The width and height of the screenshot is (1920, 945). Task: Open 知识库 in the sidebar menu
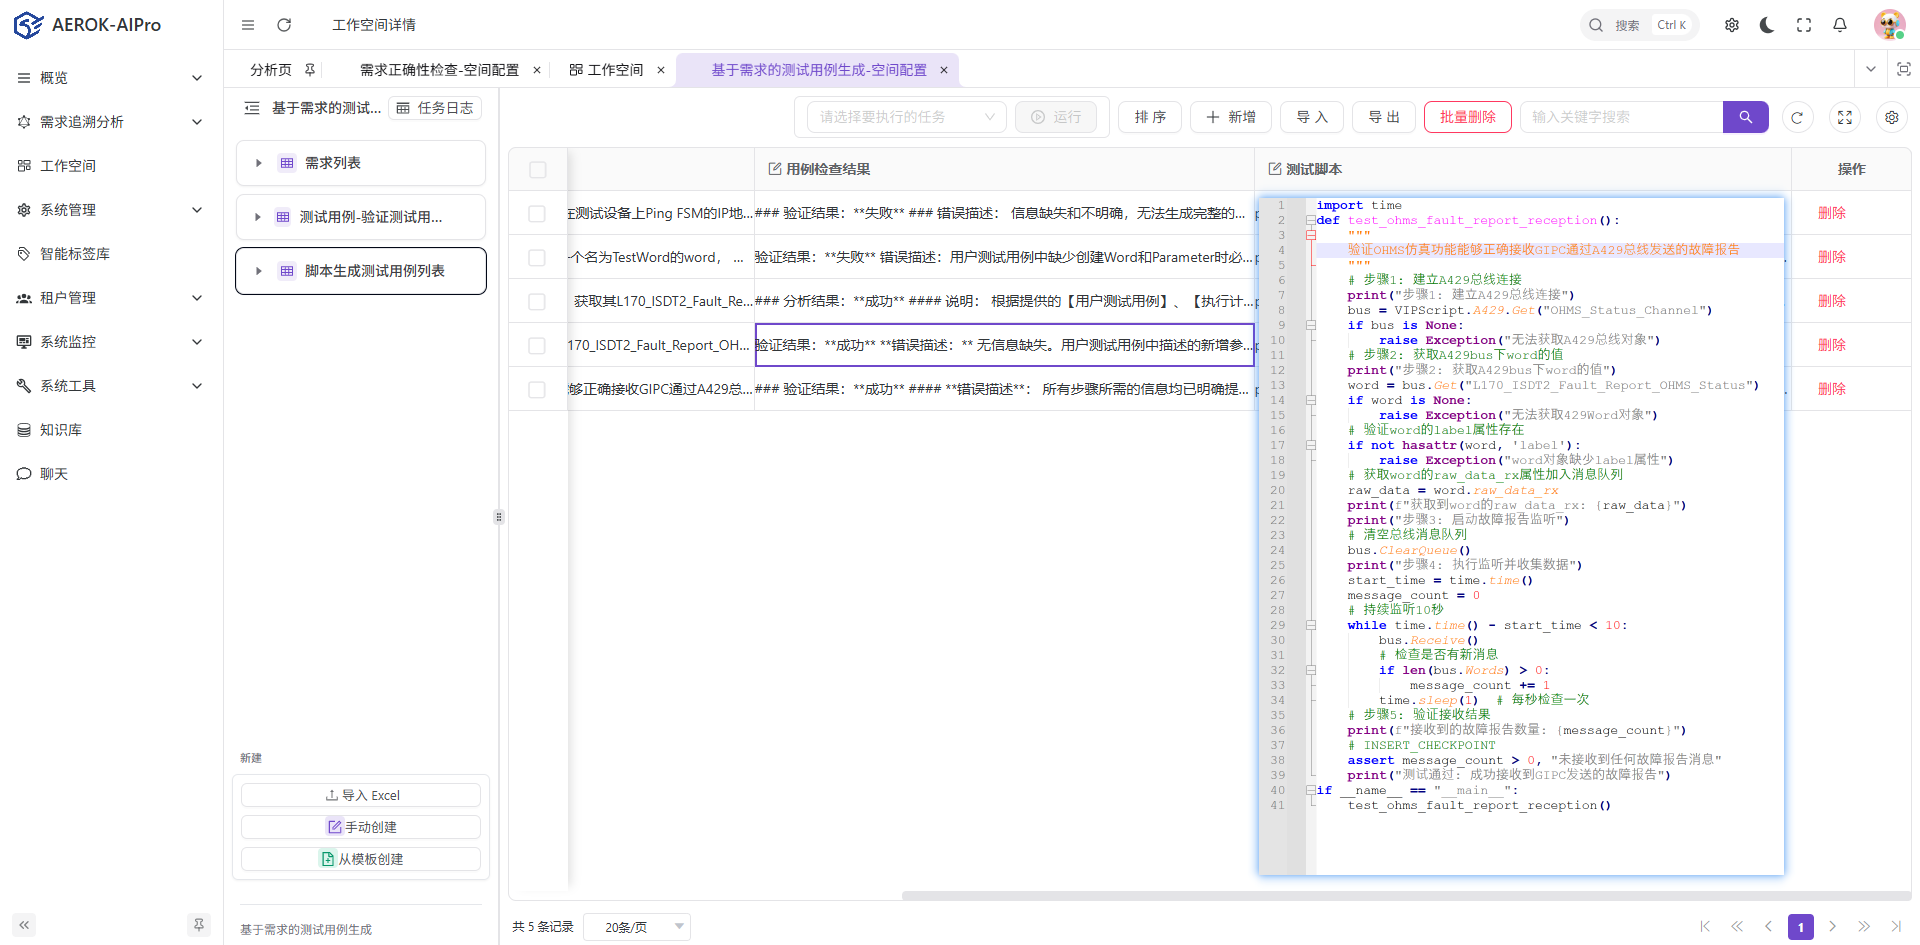click(x=61, y=430)
